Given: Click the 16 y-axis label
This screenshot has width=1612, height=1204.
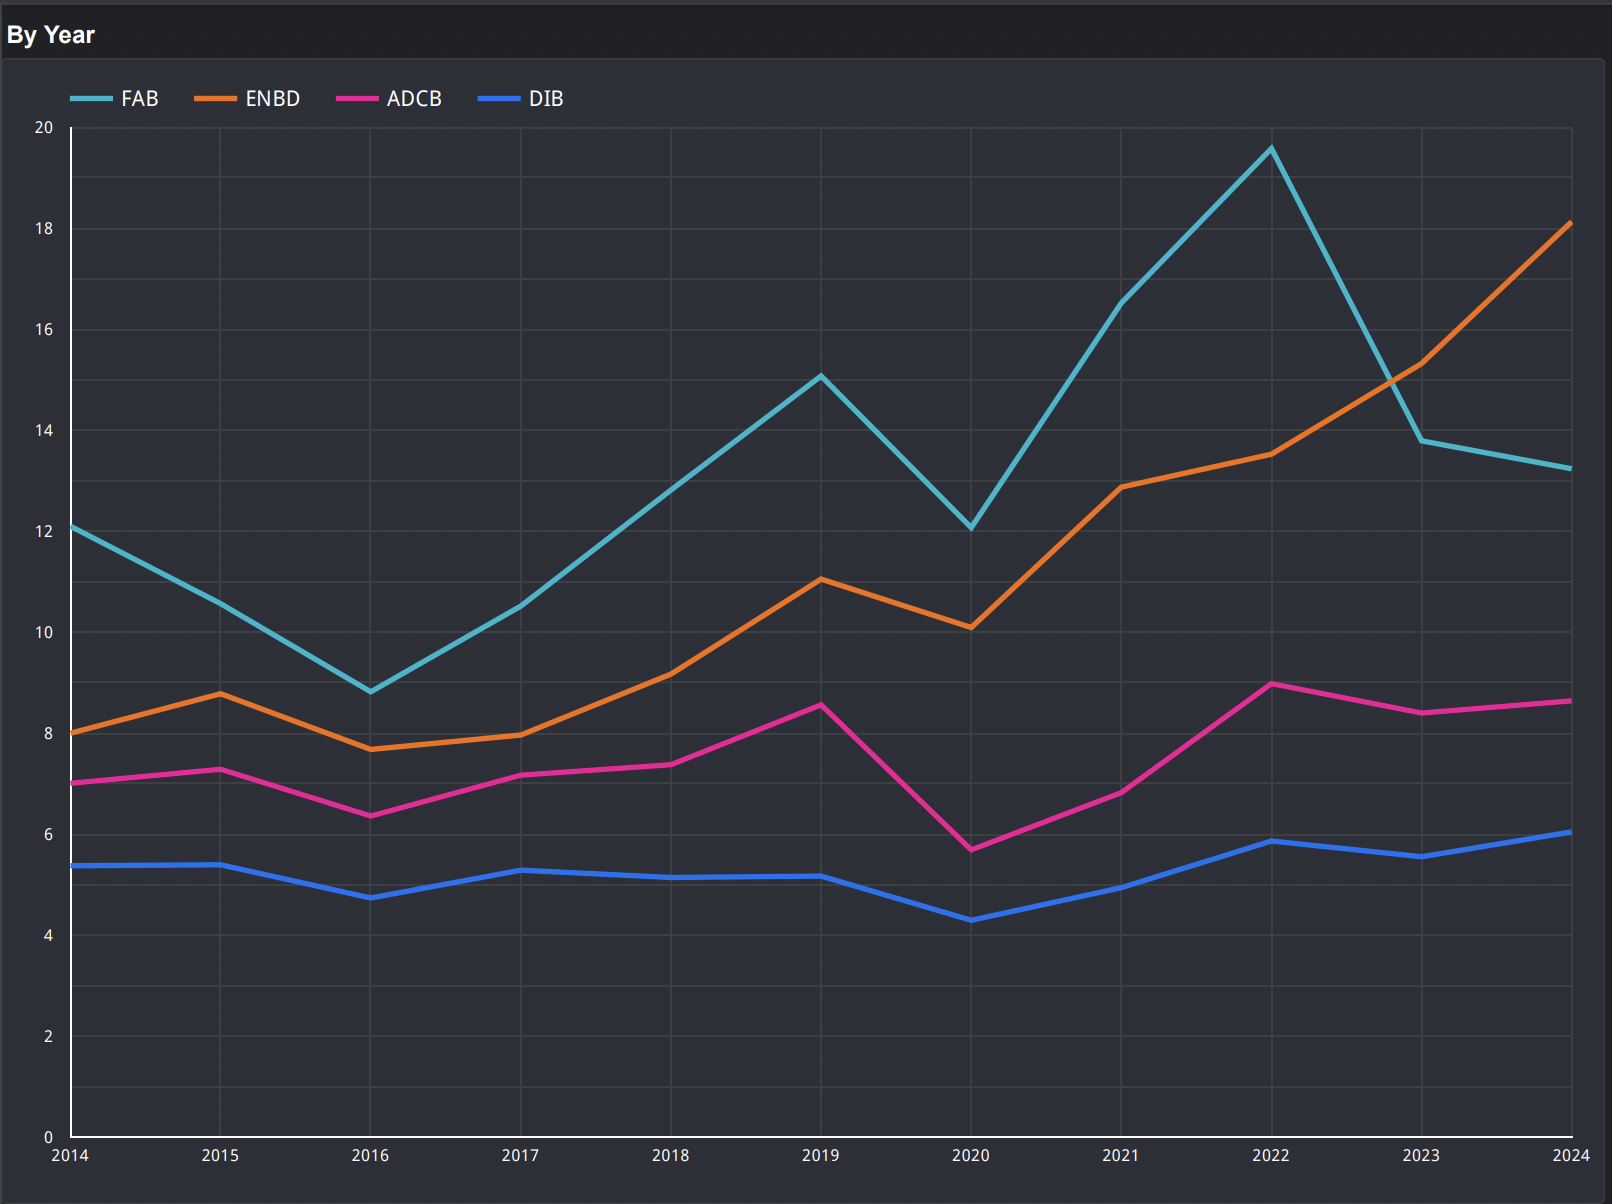Looking at the screenshot, I should [44, 330].
